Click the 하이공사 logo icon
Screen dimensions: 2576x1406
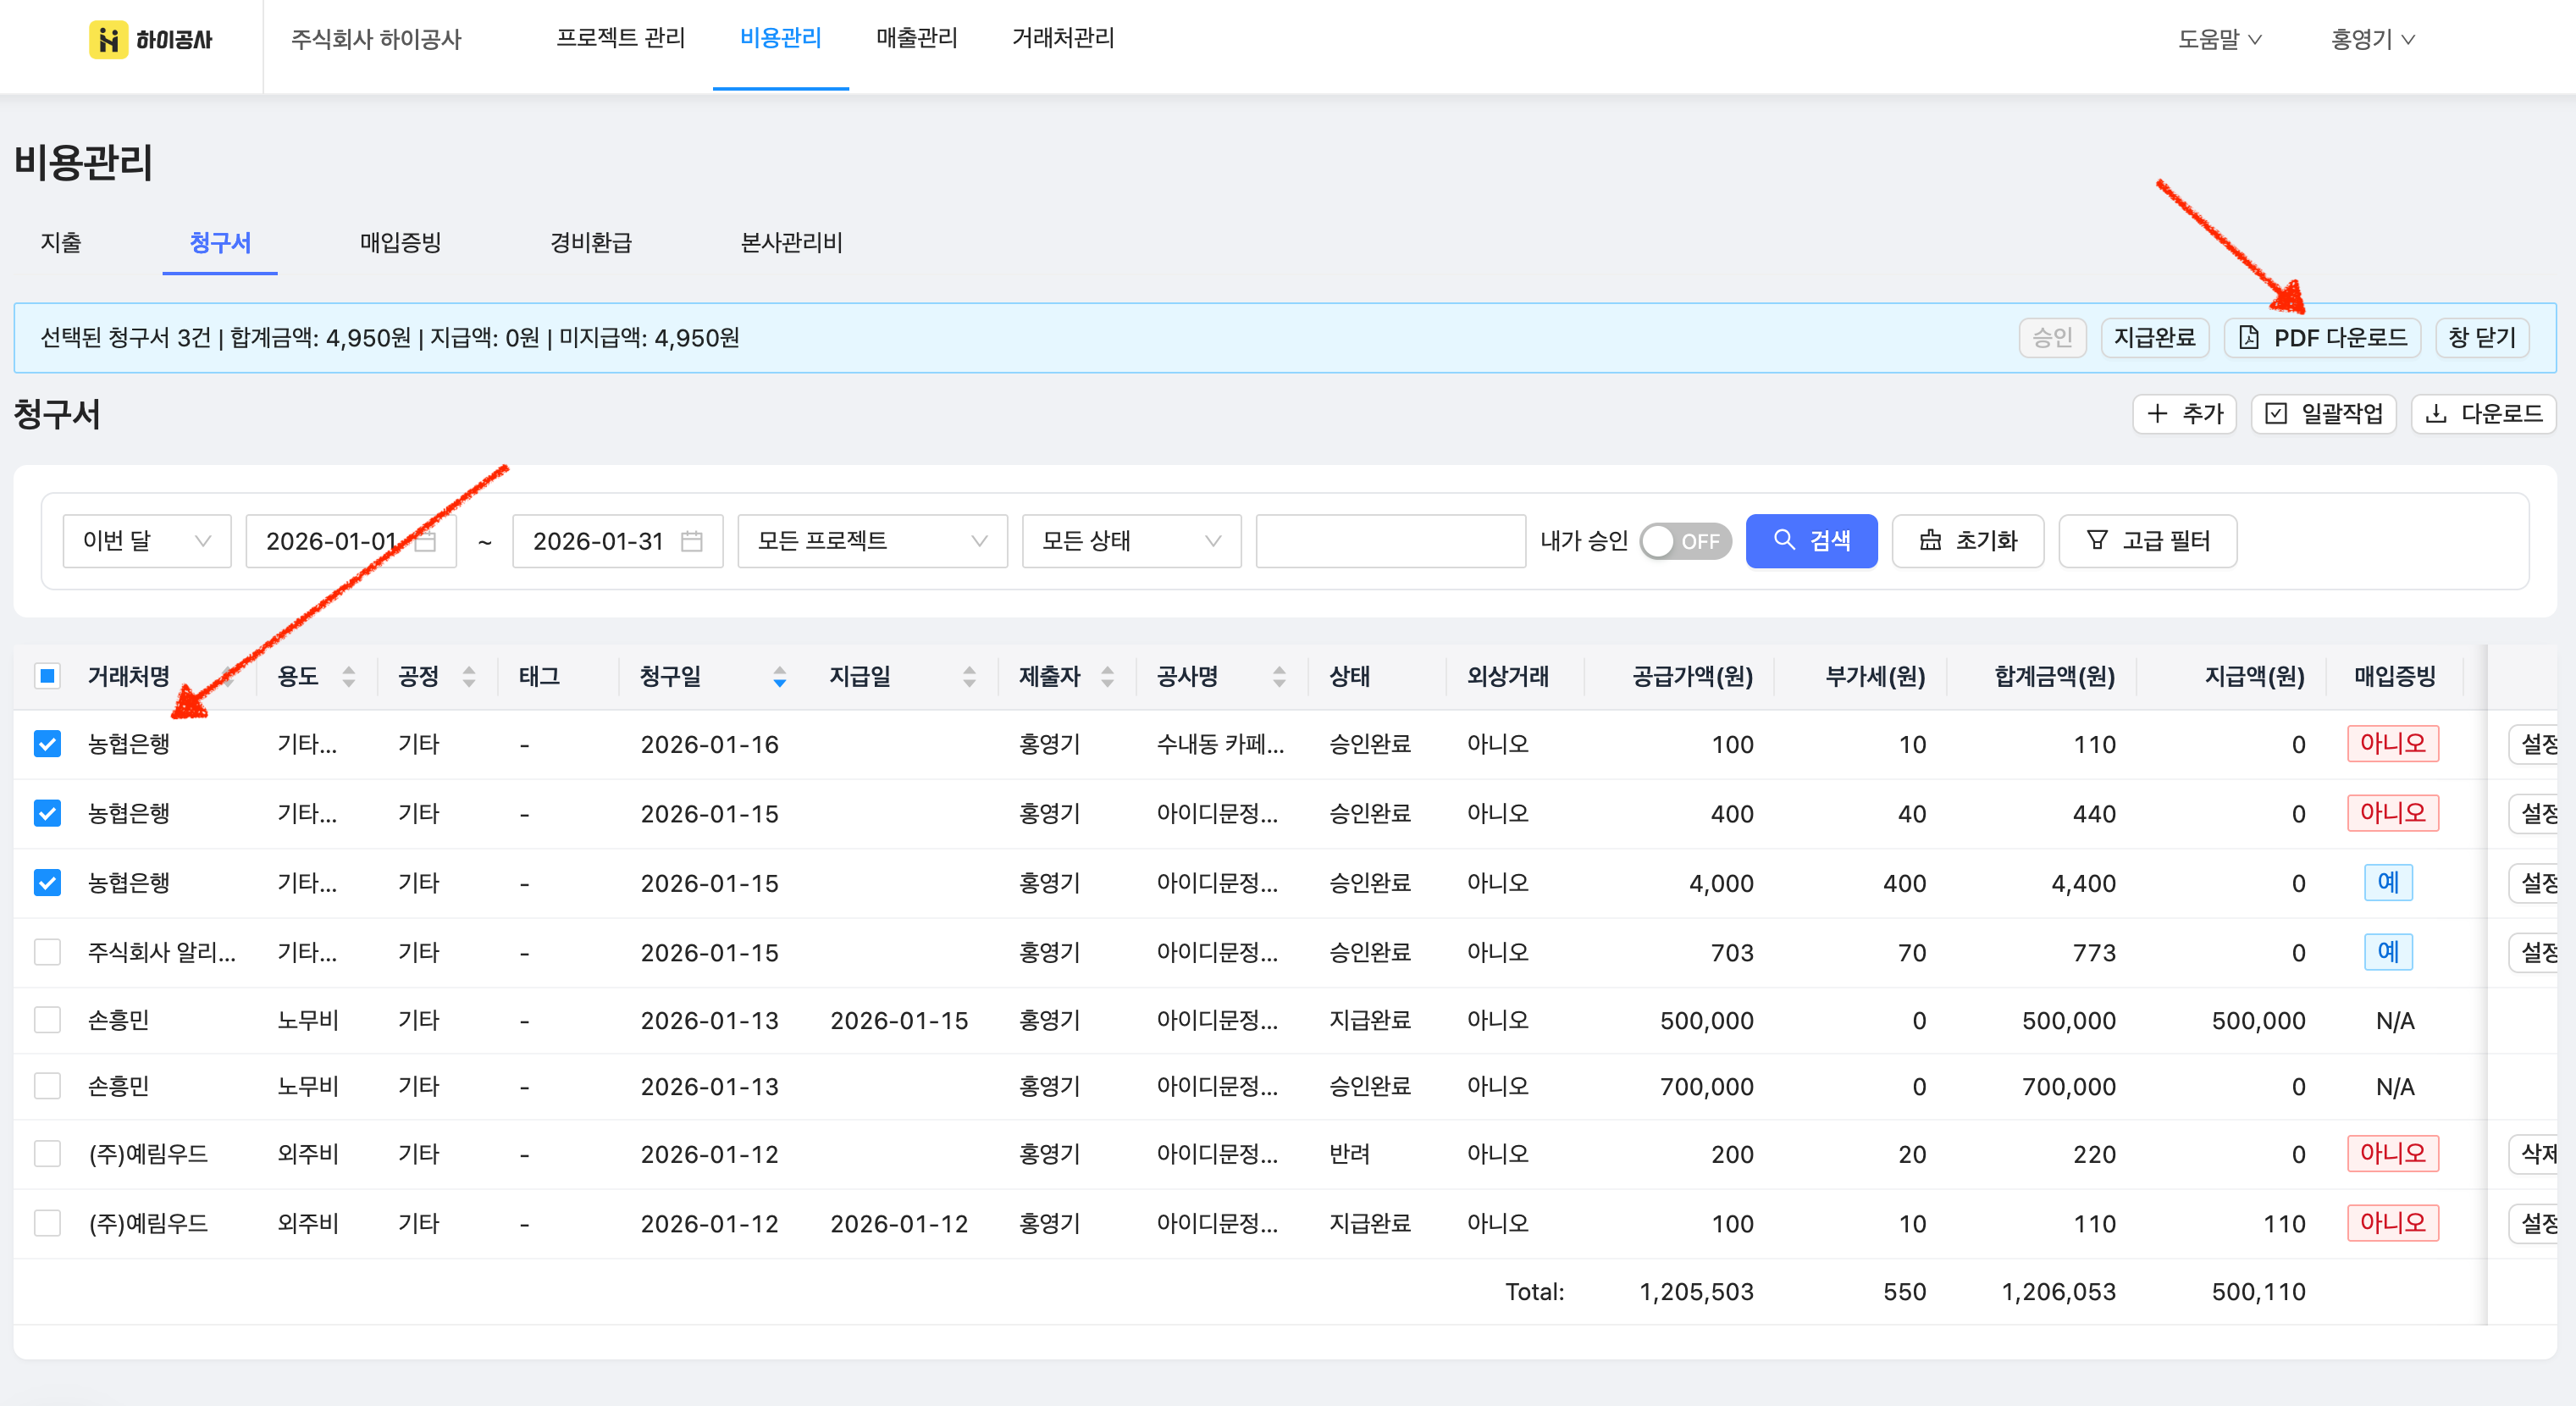tap(108, 39)
